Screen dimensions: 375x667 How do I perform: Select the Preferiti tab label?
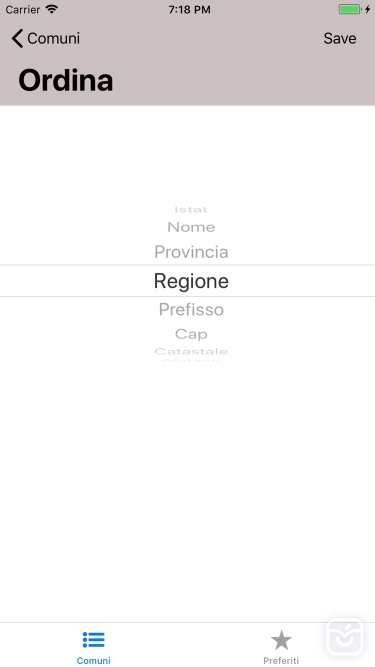pyautogui.click(x=281, y=661)
